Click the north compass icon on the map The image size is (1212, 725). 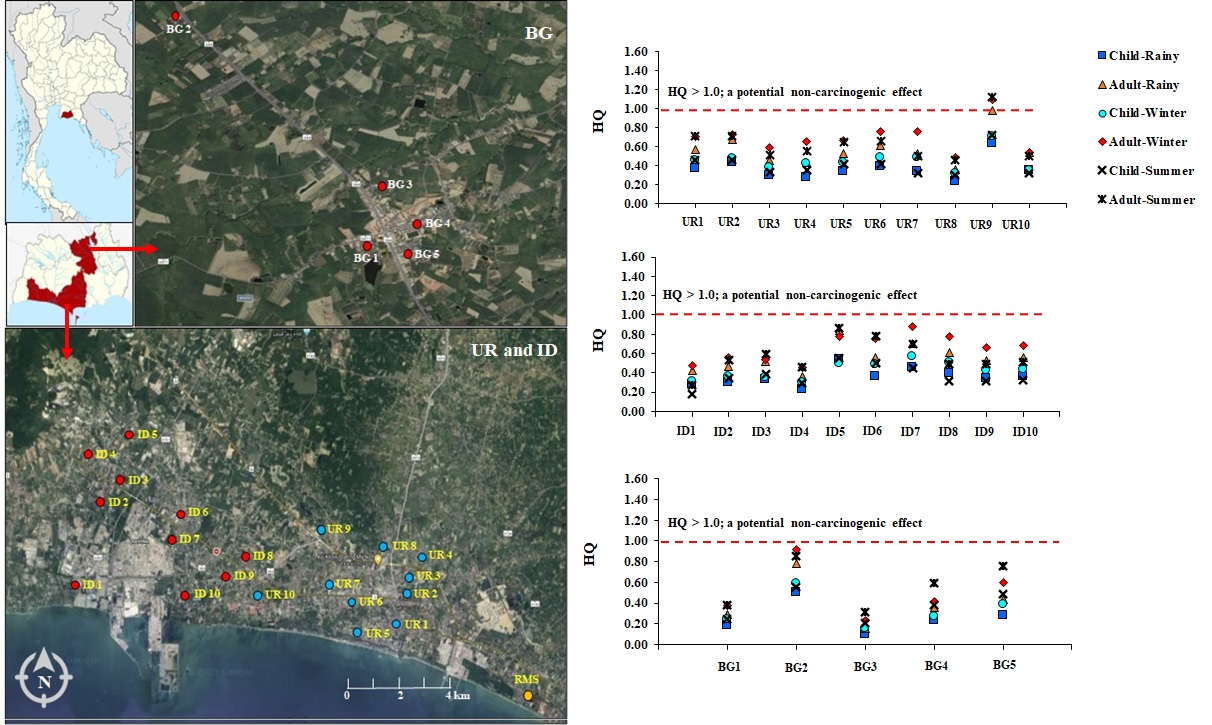44,679
